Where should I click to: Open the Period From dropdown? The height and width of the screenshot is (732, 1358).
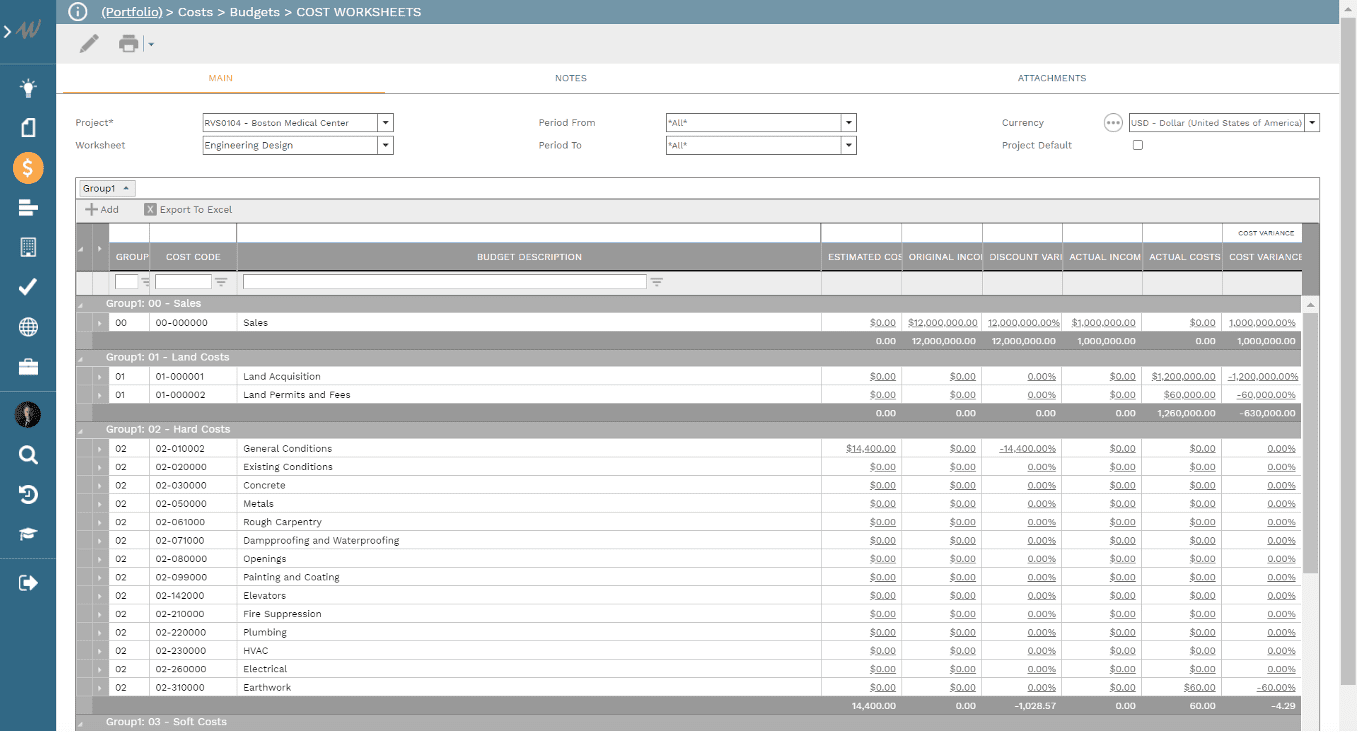pos(848,122)
